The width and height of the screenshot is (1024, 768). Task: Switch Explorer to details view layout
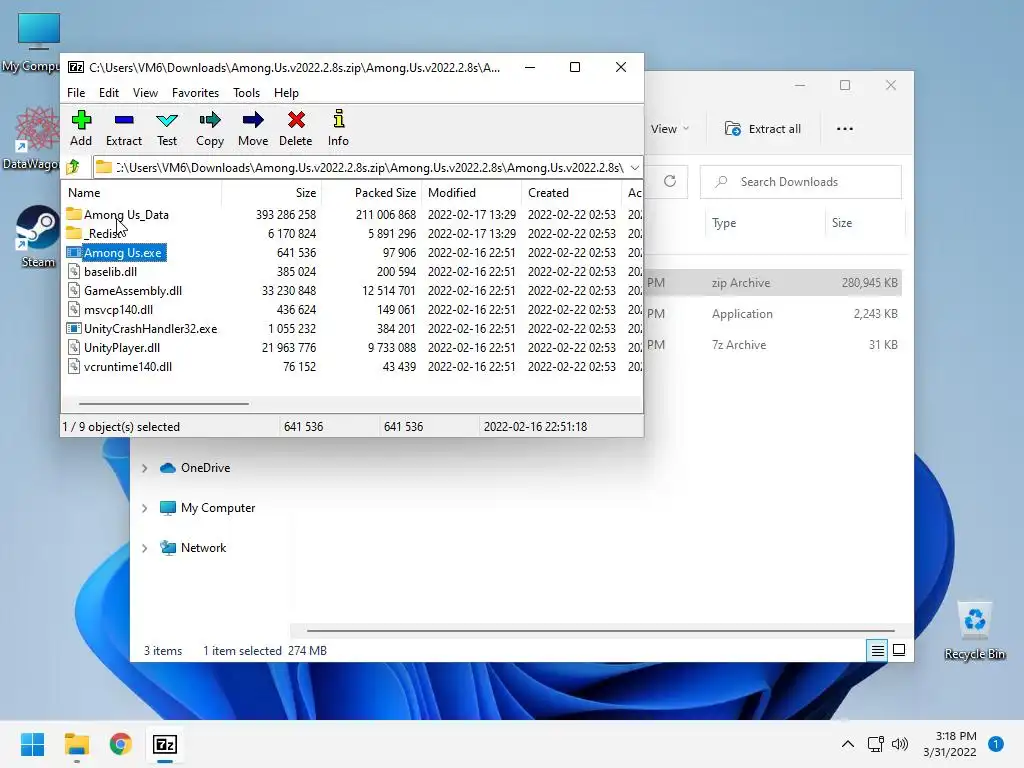point(877,650)
